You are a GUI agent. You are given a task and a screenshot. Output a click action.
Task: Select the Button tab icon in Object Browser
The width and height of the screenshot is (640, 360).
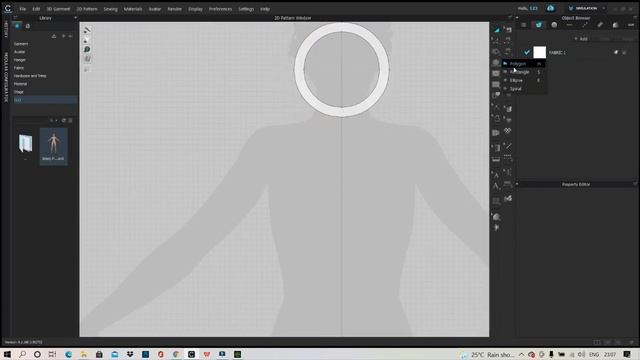click(x=554, y=25)
